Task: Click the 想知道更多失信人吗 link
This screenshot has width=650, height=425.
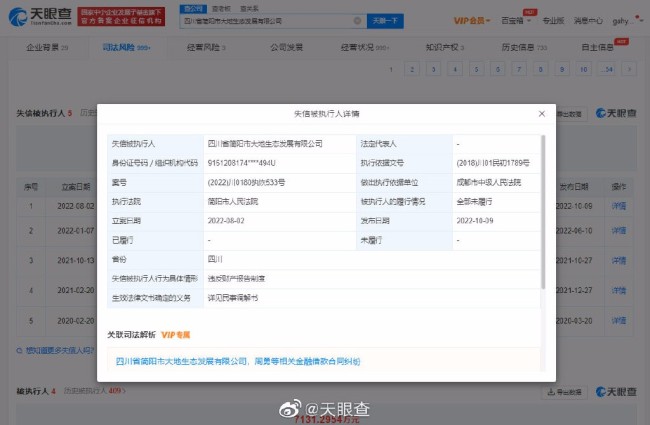Action: (x=56, y=350)
